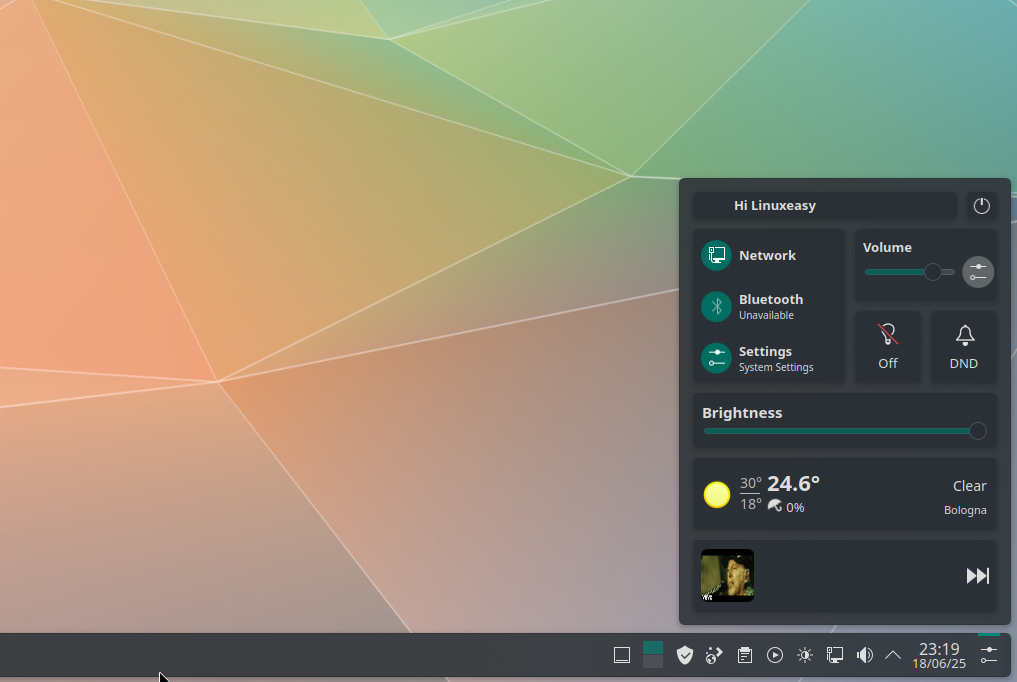Click the Bluetooth icon in the panel
The height and width of the screenshot is (682, 1017).
pyautogui.click(x=716, y=307)
